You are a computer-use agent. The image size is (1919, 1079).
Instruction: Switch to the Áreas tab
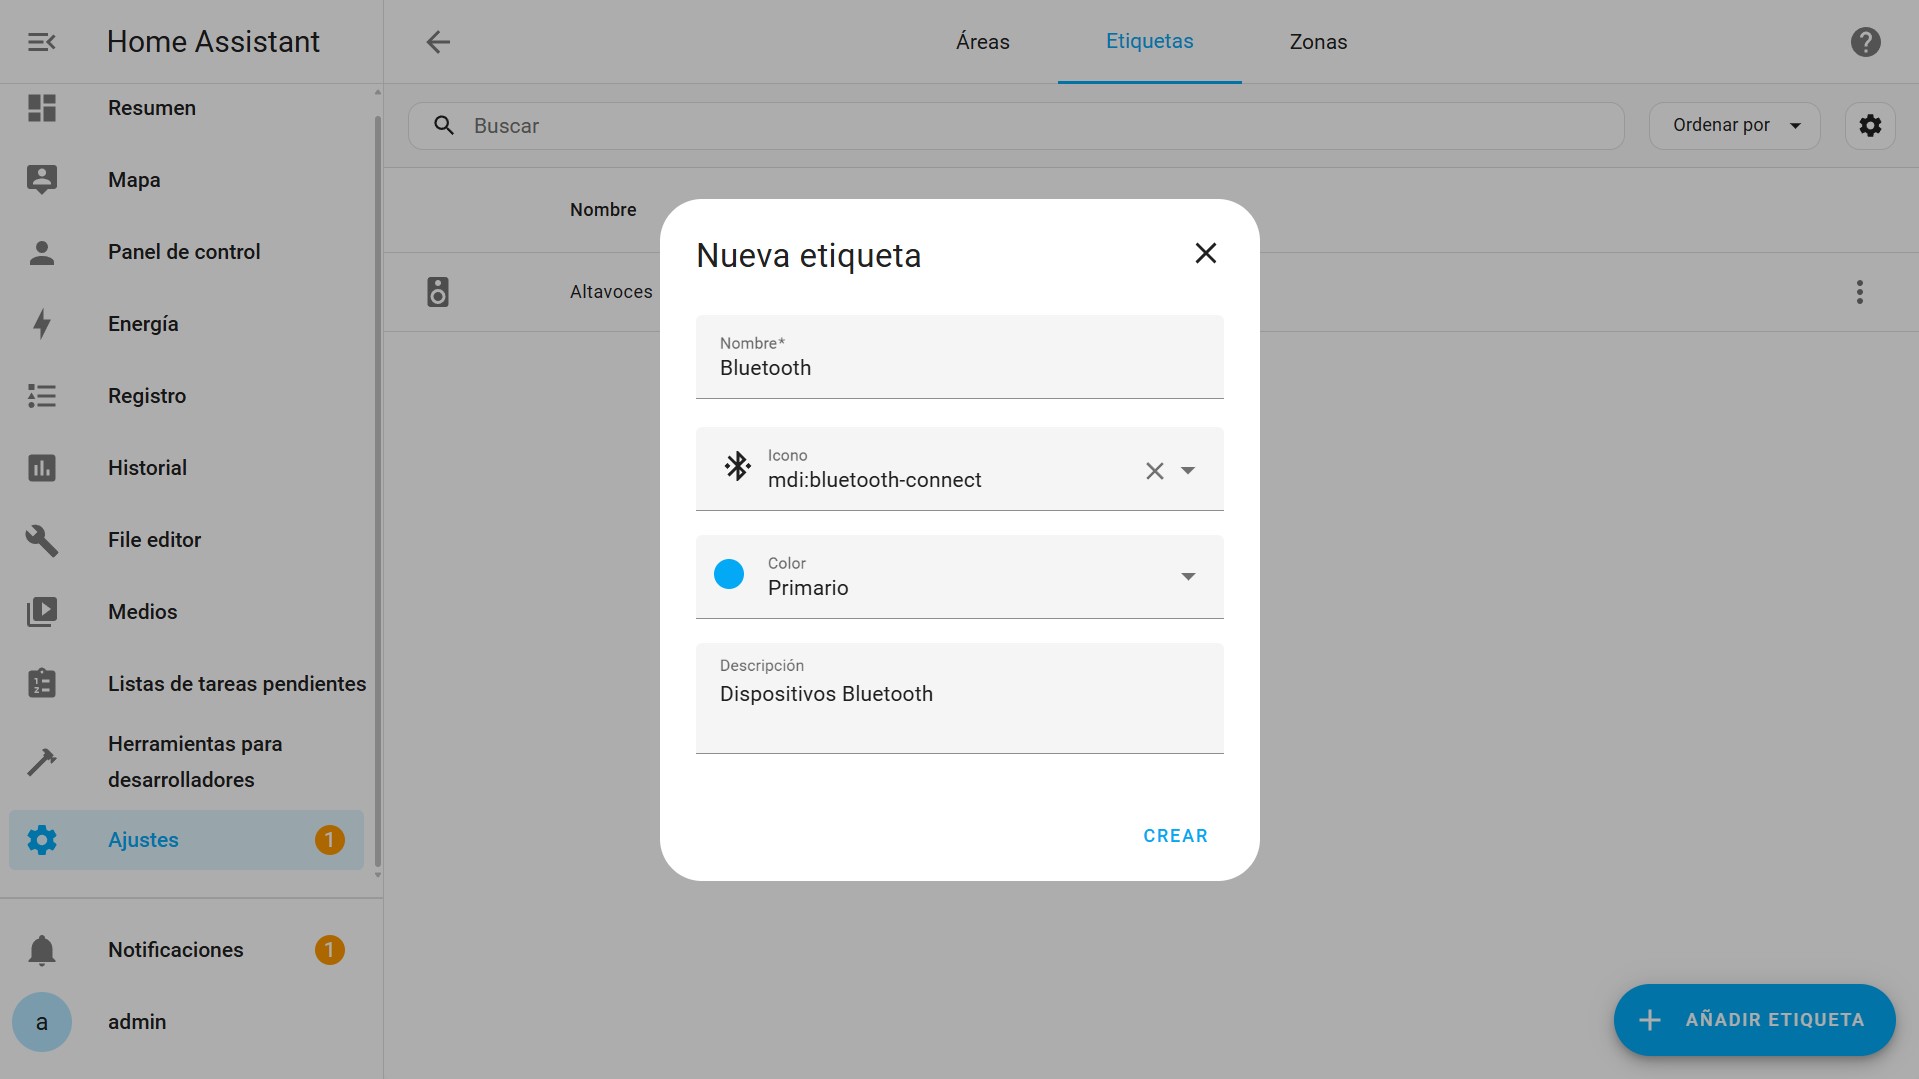[x=982, y=41]
